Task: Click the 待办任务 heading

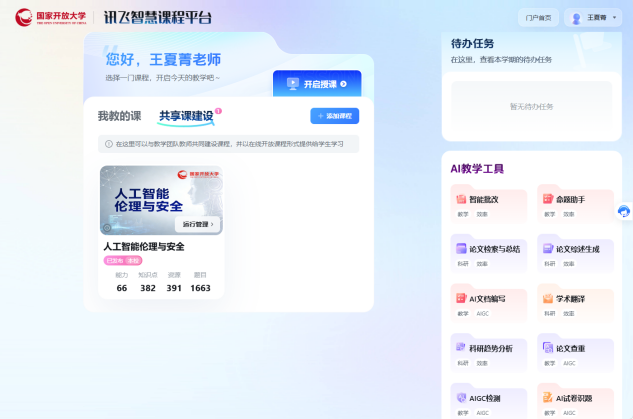Action: pyautogui.click(x=472, y=44)
